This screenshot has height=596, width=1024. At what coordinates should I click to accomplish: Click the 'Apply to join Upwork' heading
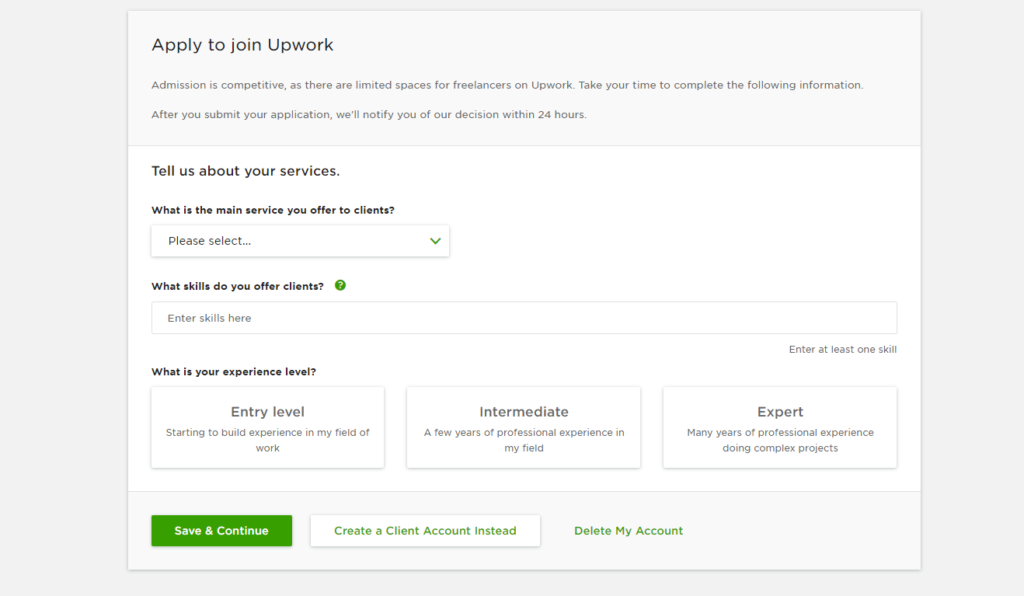[x=242, y=45]
